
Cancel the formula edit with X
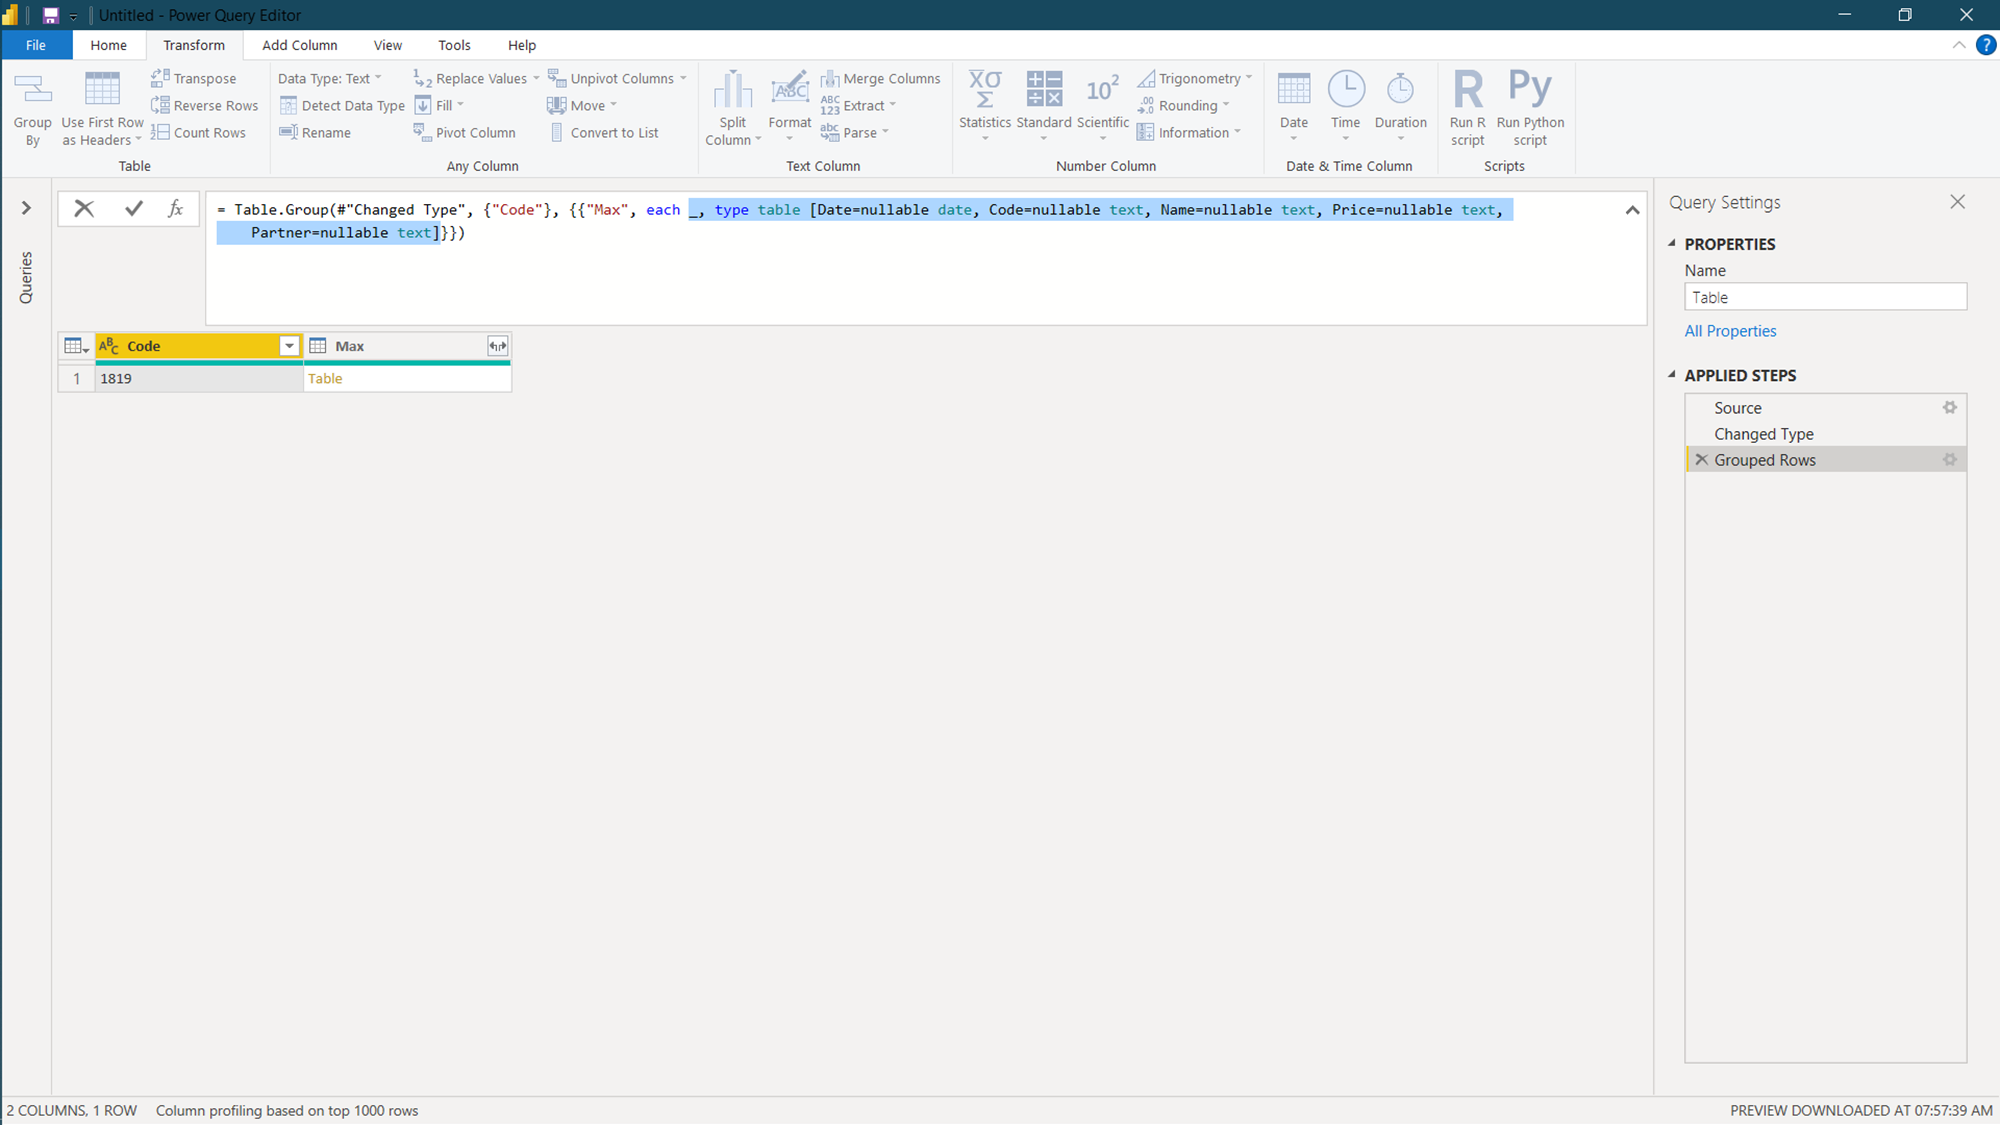point(84,208)
